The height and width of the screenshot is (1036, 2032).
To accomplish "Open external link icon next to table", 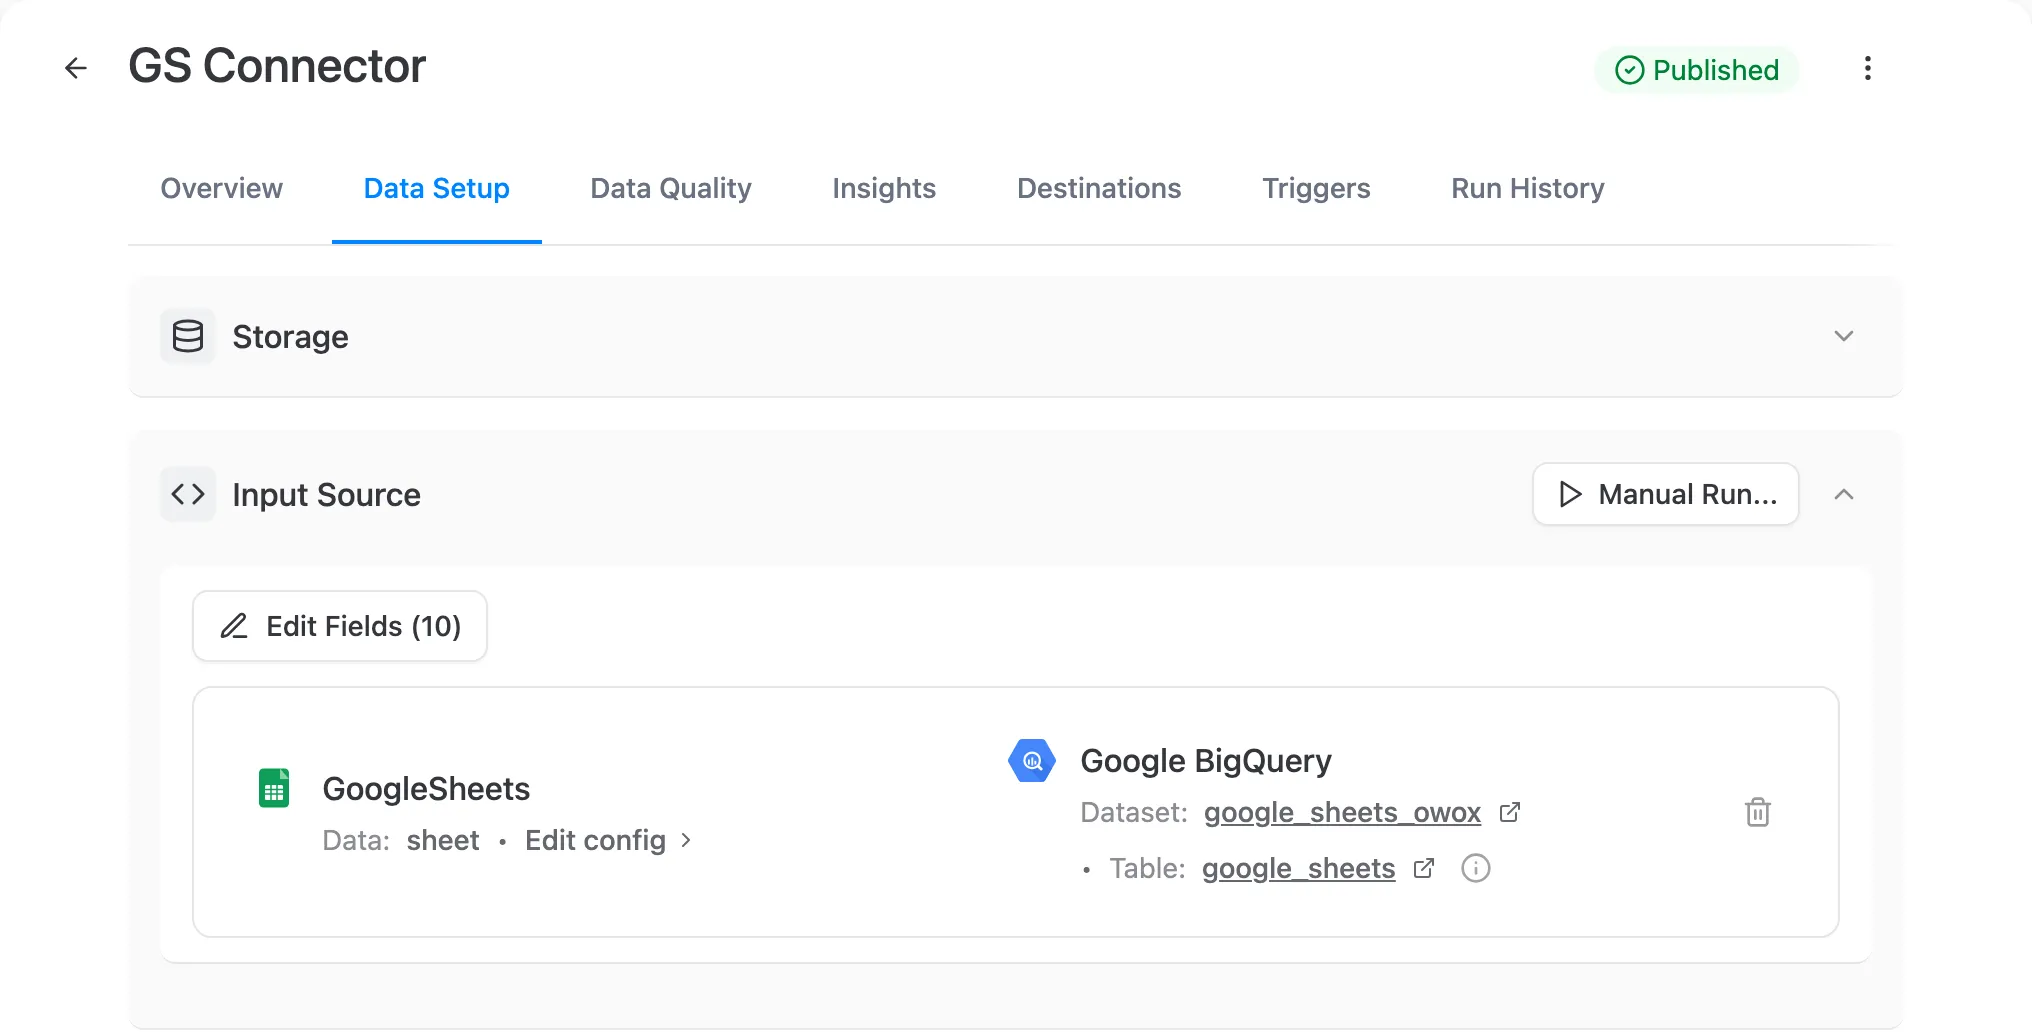I will pos(1424,868).
